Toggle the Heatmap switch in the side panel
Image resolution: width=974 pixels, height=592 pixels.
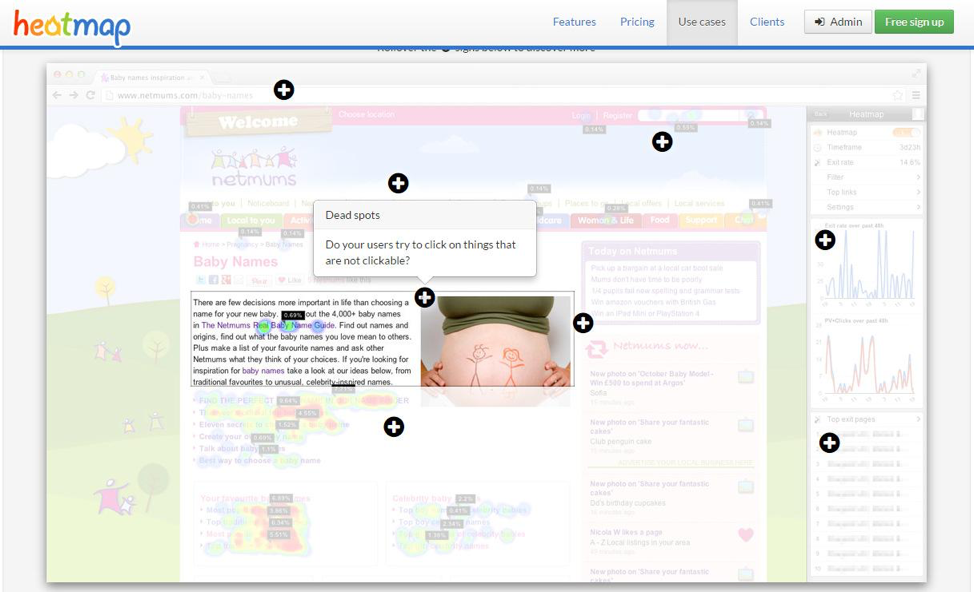pos(906,132)
